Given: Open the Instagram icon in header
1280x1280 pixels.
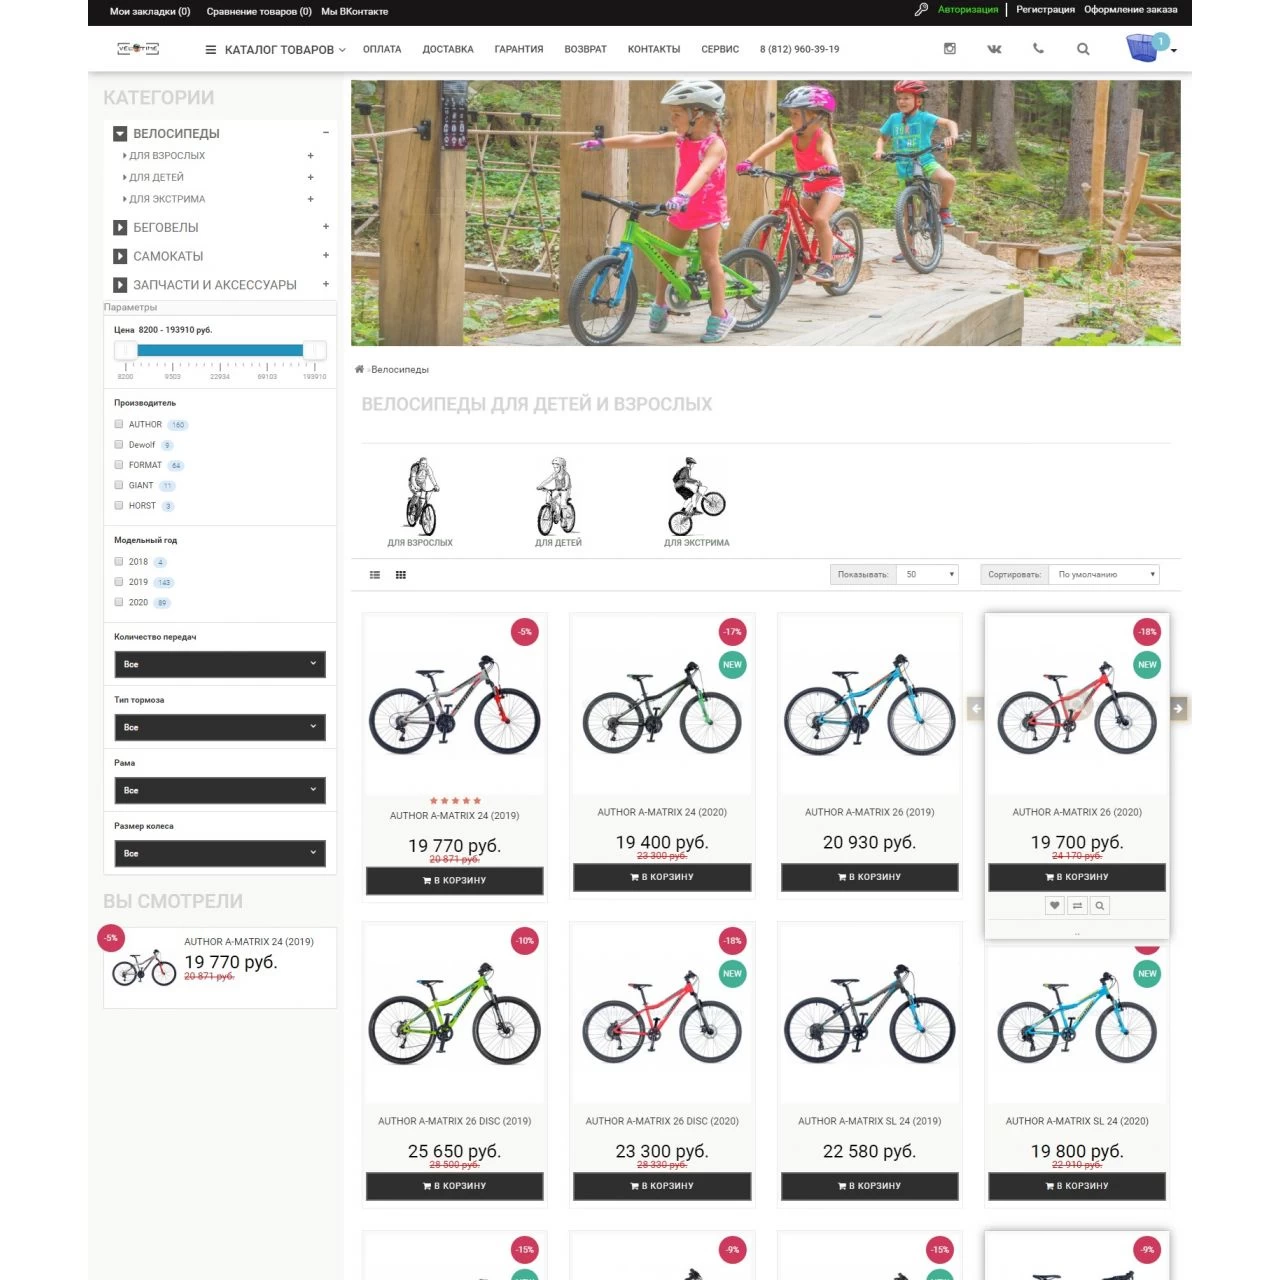Looking at the screenshot, I should click(x=950, y=49).
